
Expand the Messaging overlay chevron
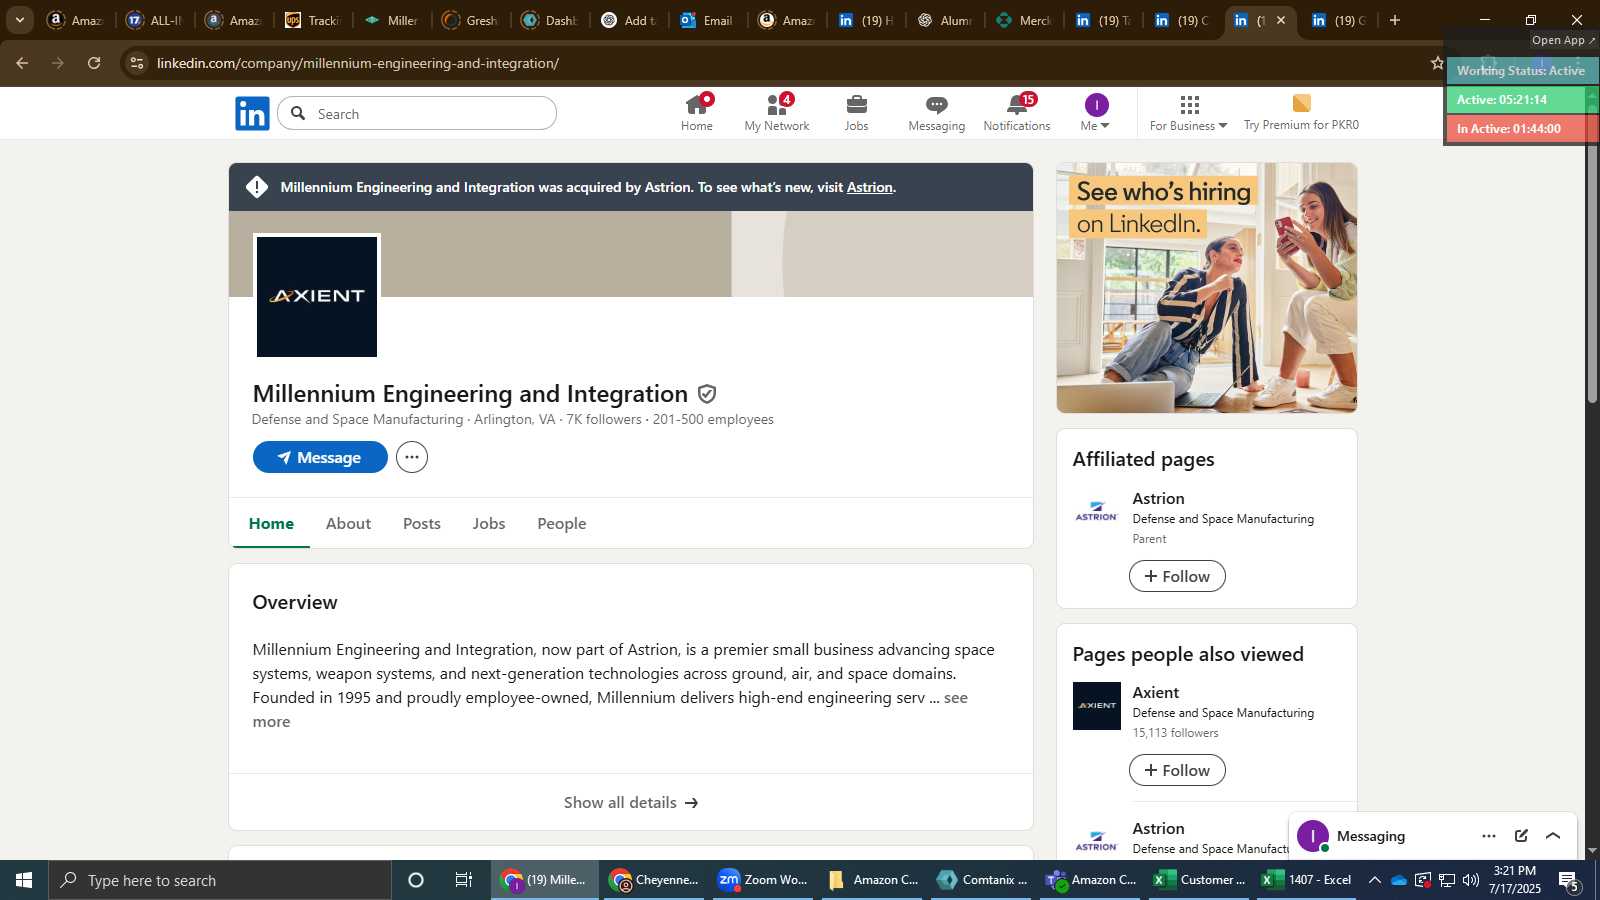tap(1553, 836)
